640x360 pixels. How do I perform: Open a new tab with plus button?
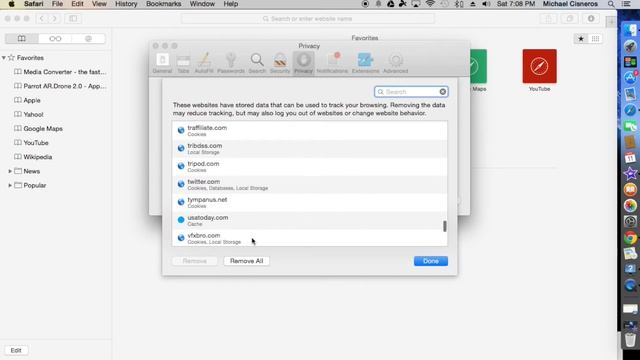pos(611,22)
